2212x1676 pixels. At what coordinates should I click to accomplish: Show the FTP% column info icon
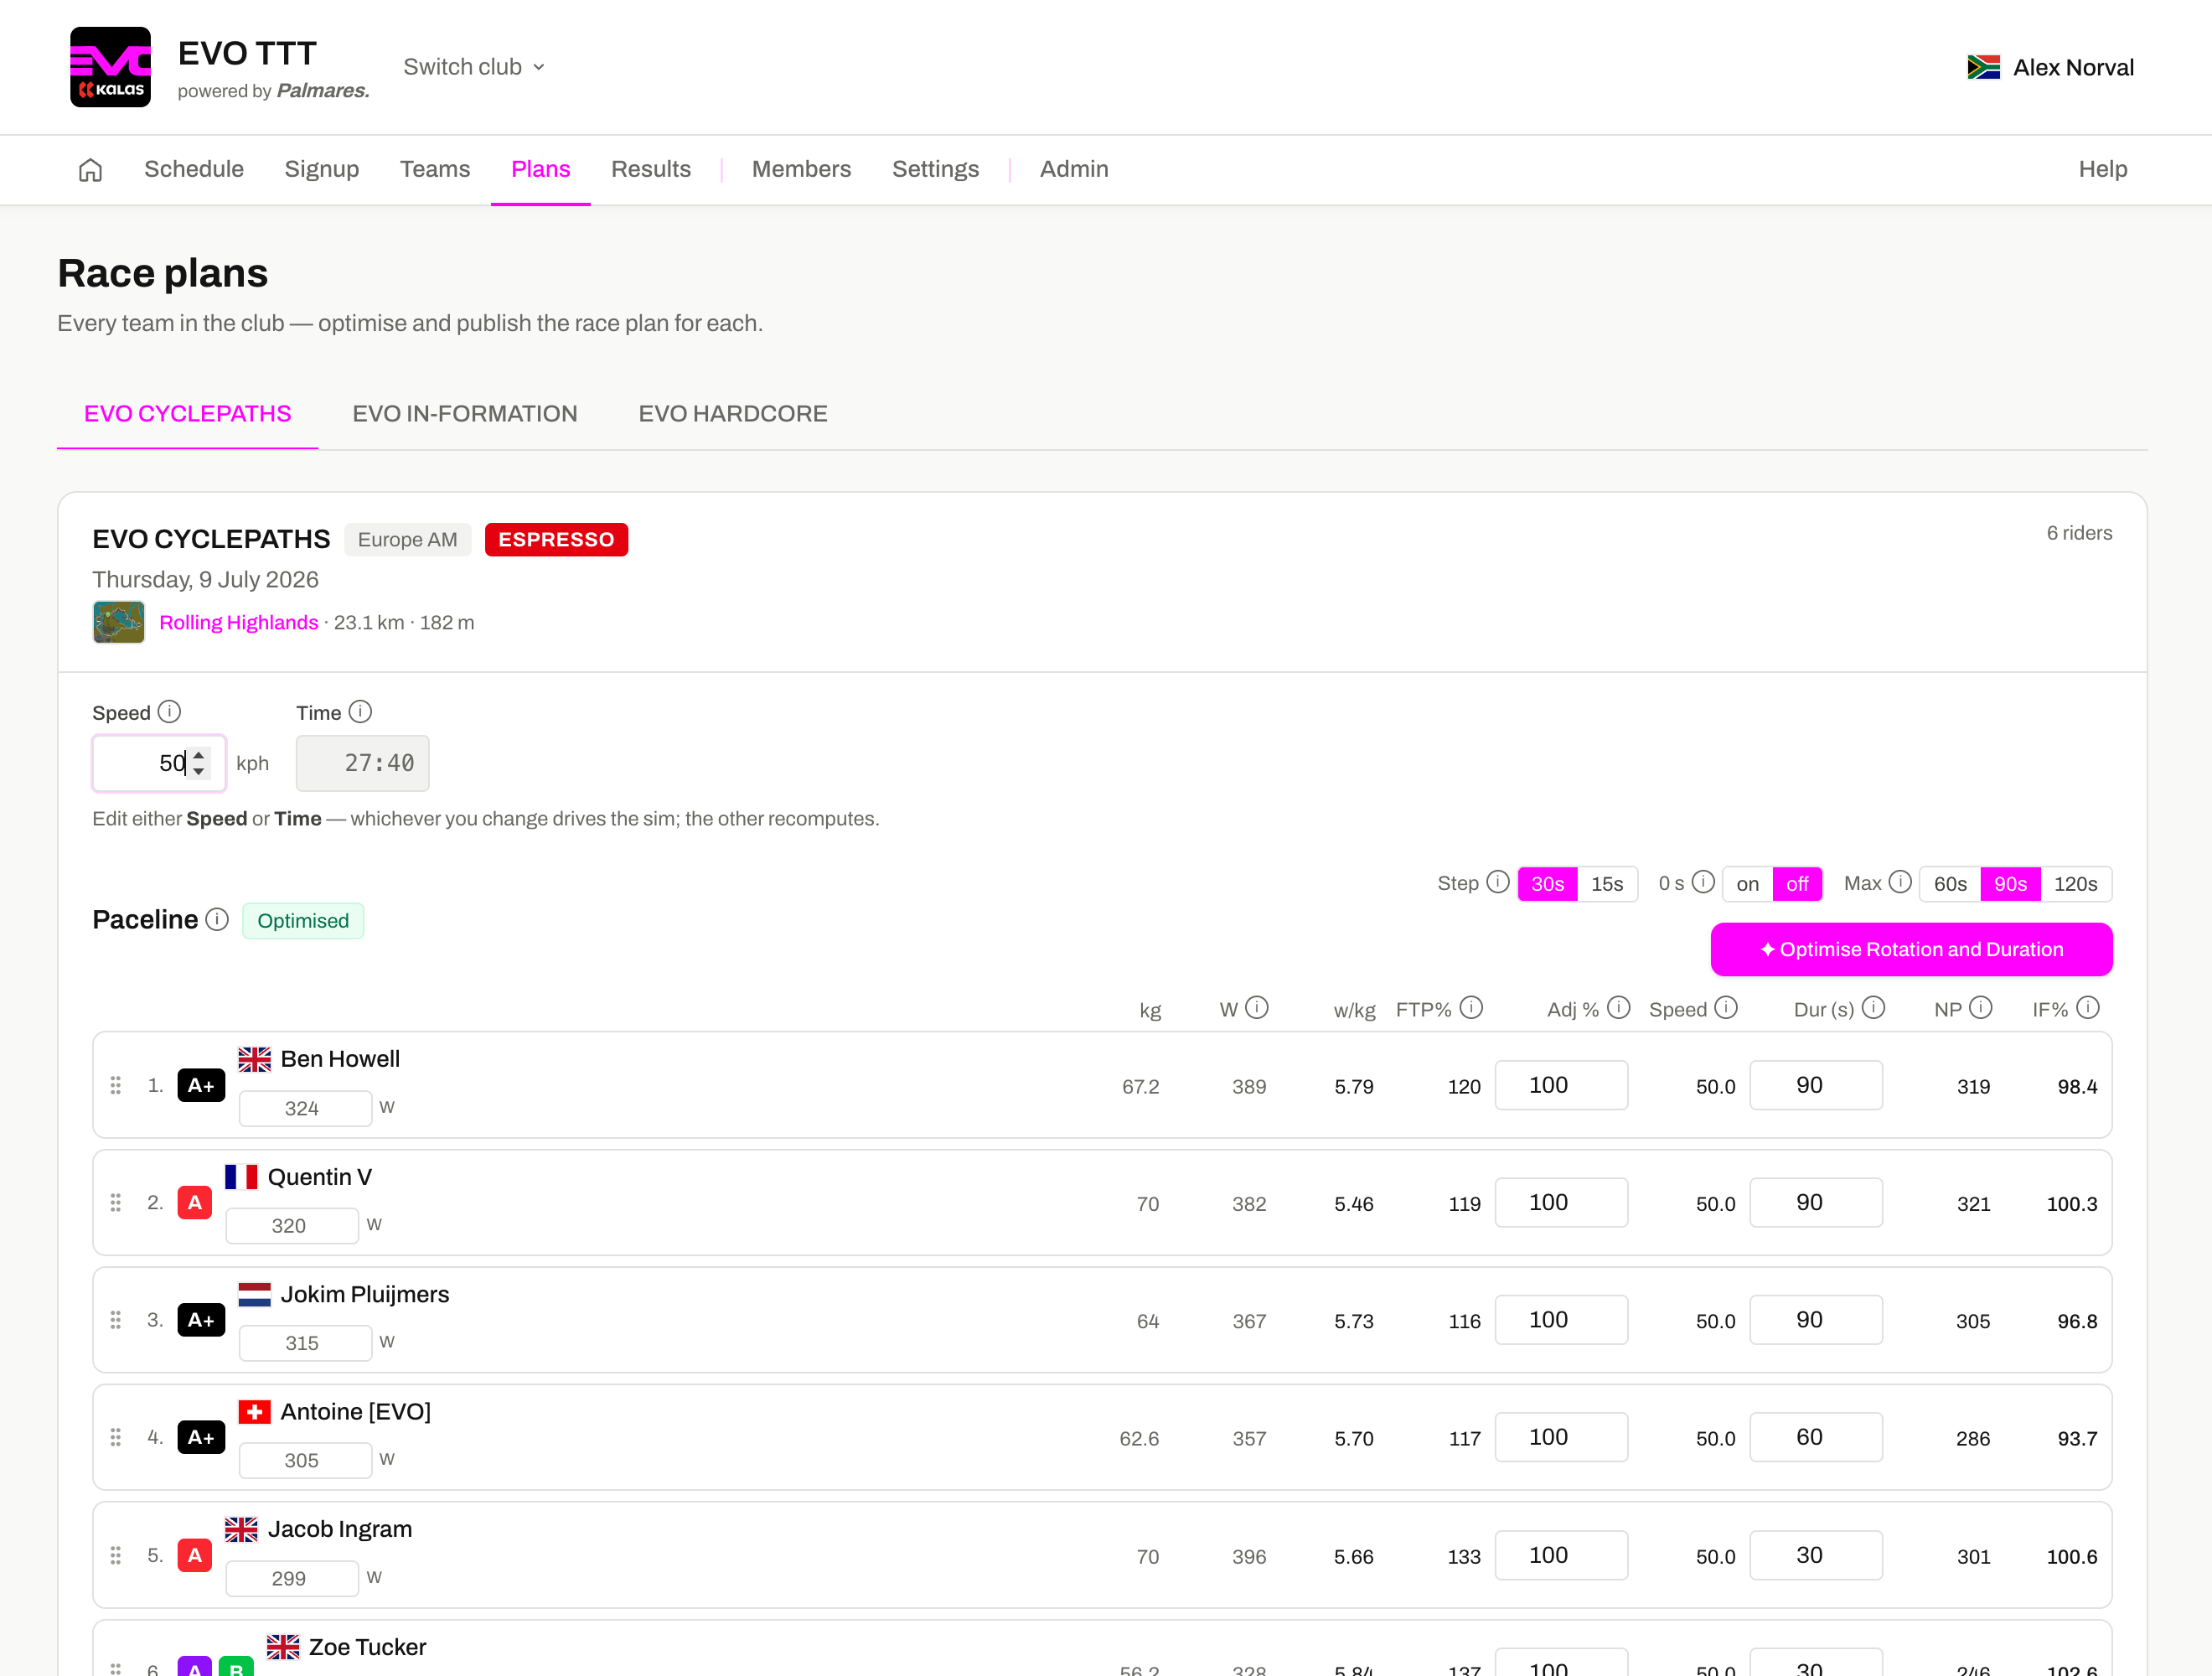1471,1007
